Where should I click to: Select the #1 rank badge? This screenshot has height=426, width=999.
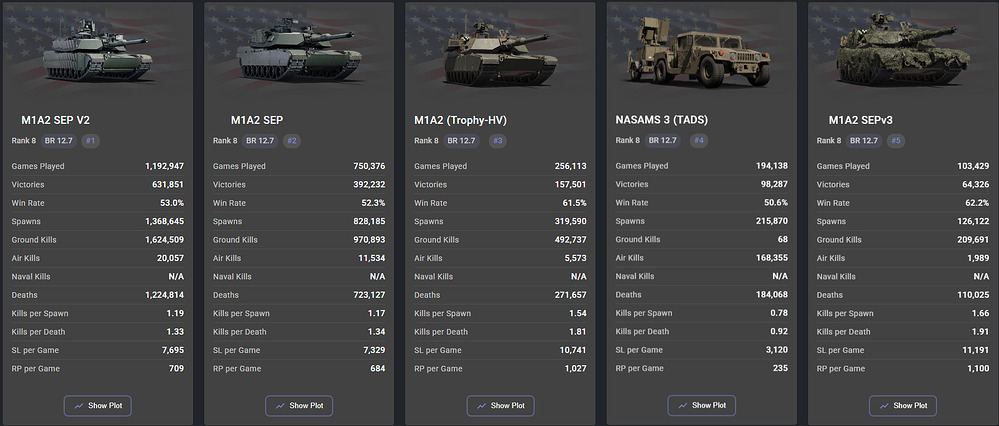pyautogui.click(x=90, y=141)
